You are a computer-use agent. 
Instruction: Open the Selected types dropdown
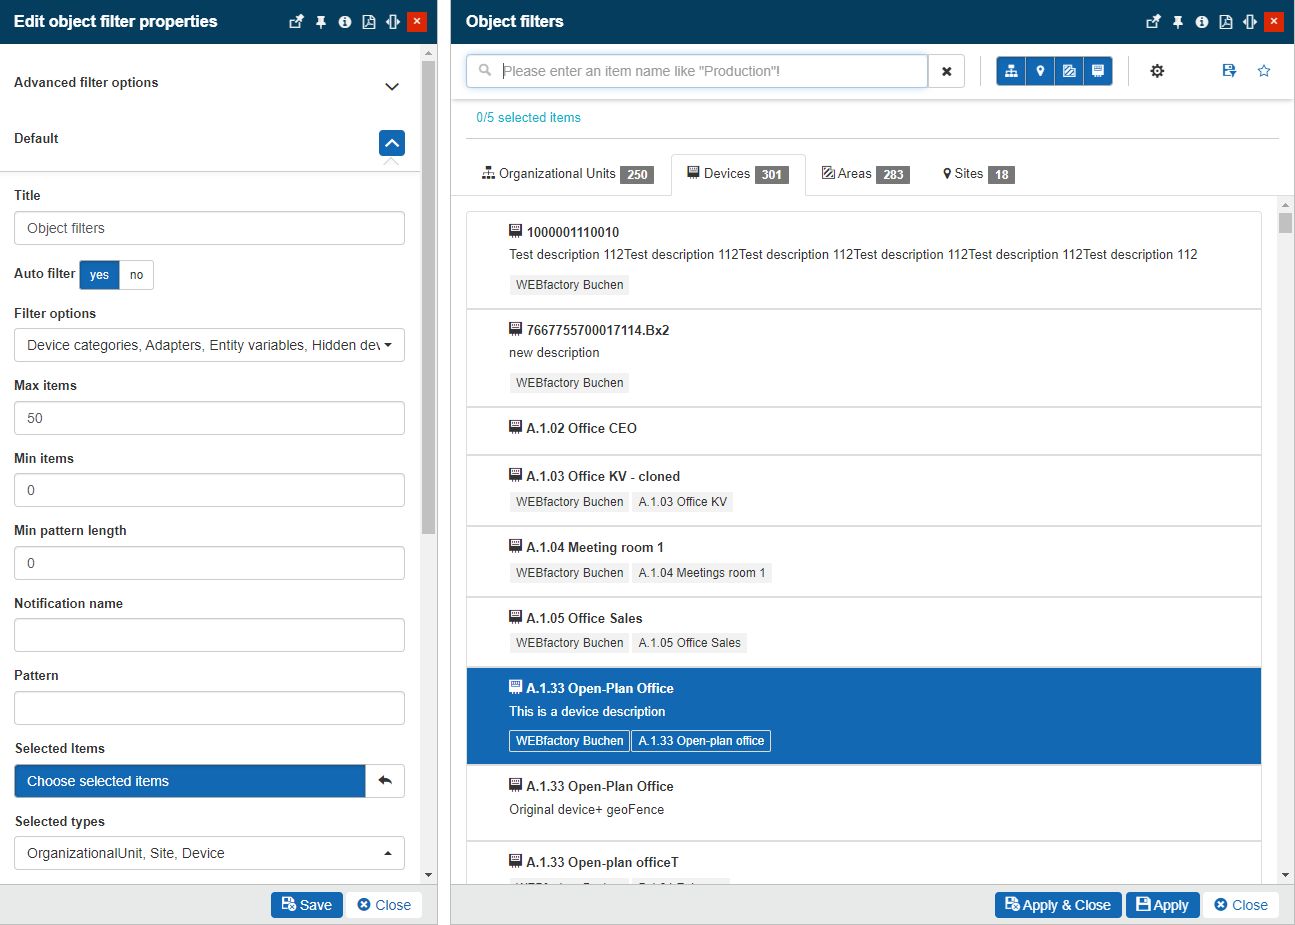[209, 853]
